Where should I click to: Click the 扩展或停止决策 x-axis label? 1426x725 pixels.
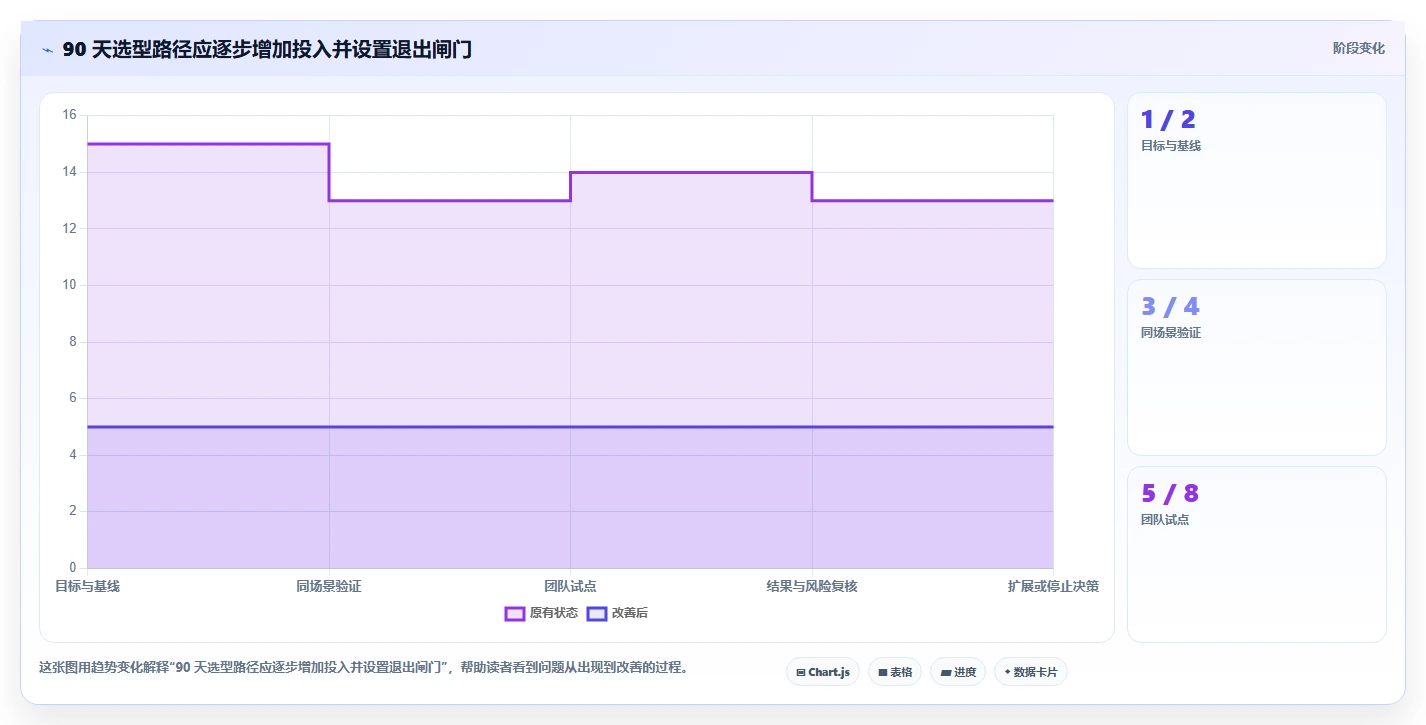pyautogui.click(x=1053, y=586)
